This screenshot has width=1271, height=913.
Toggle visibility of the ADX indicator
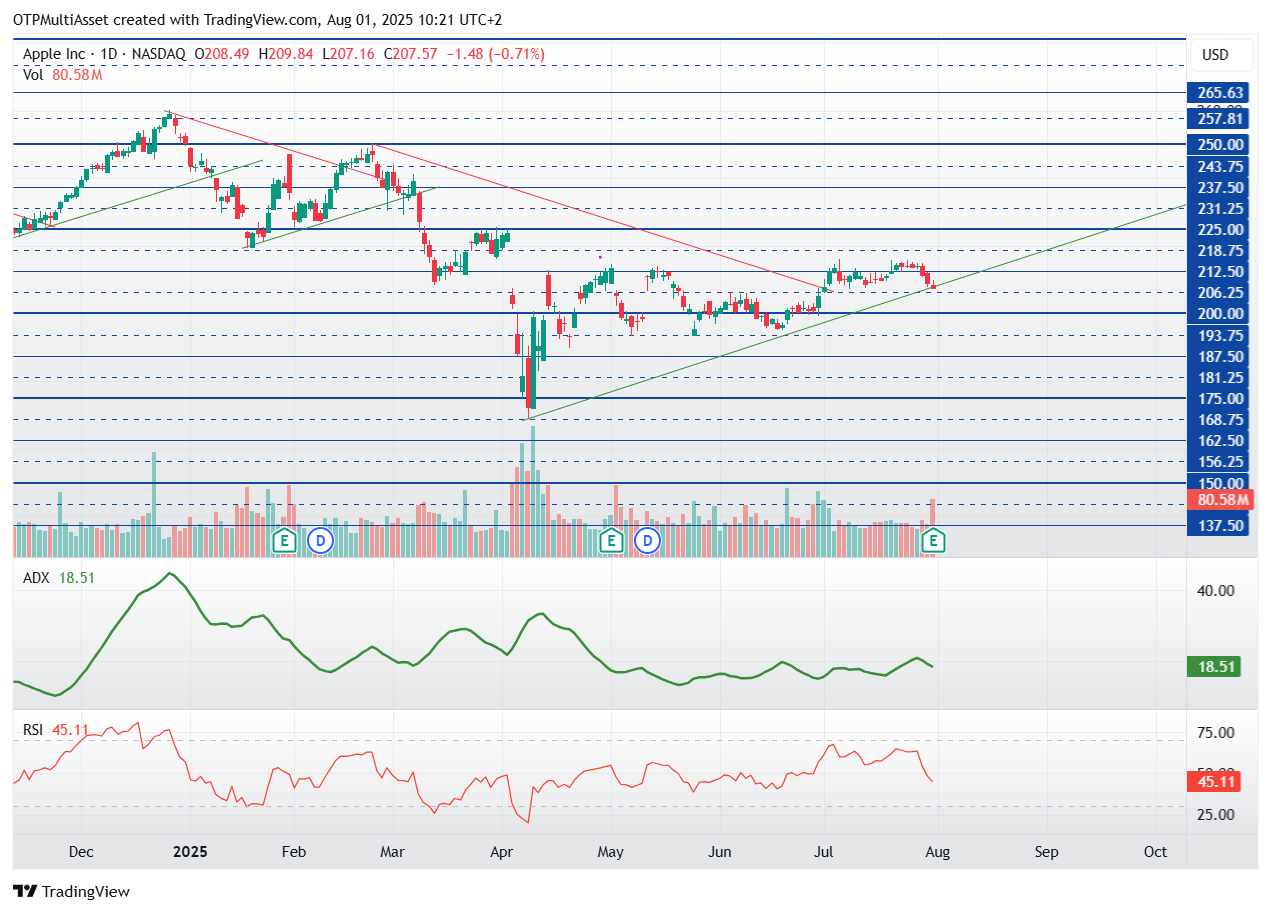35,577
